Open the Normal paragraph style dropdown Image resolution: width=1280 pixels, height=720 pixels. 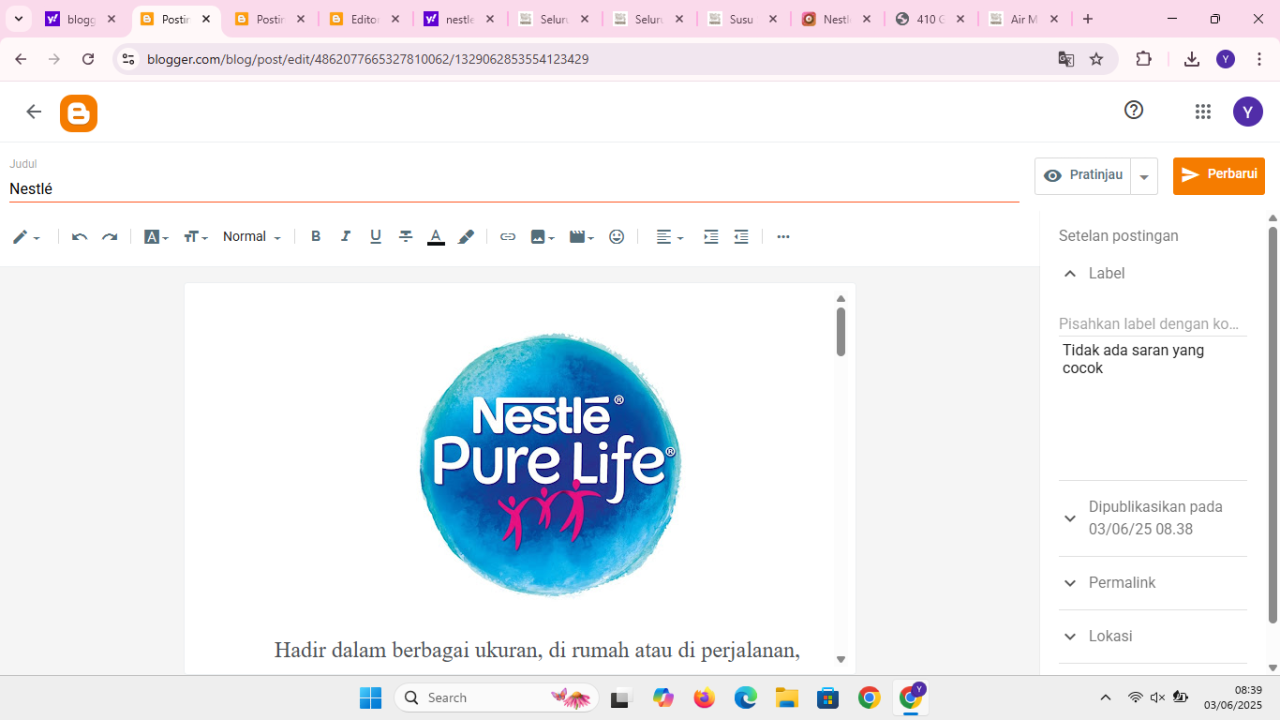pyautogui.click(x=252, y=237)
